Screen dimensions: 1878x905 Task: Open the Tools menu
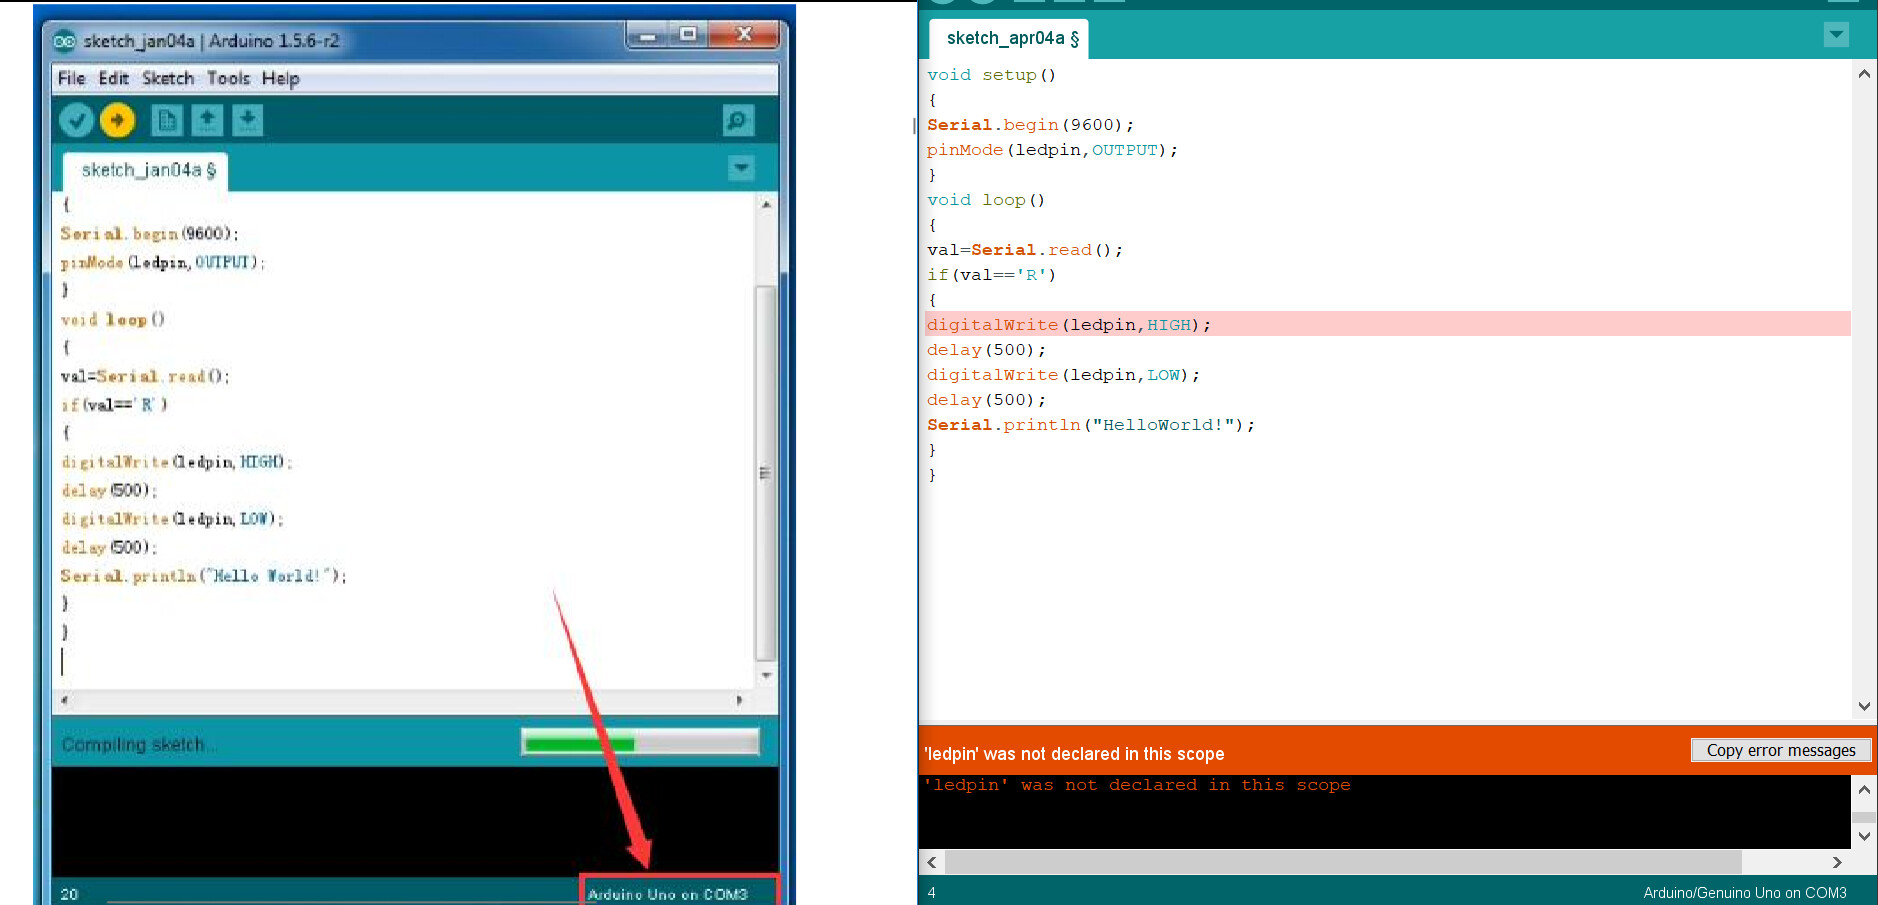[228, 78]
